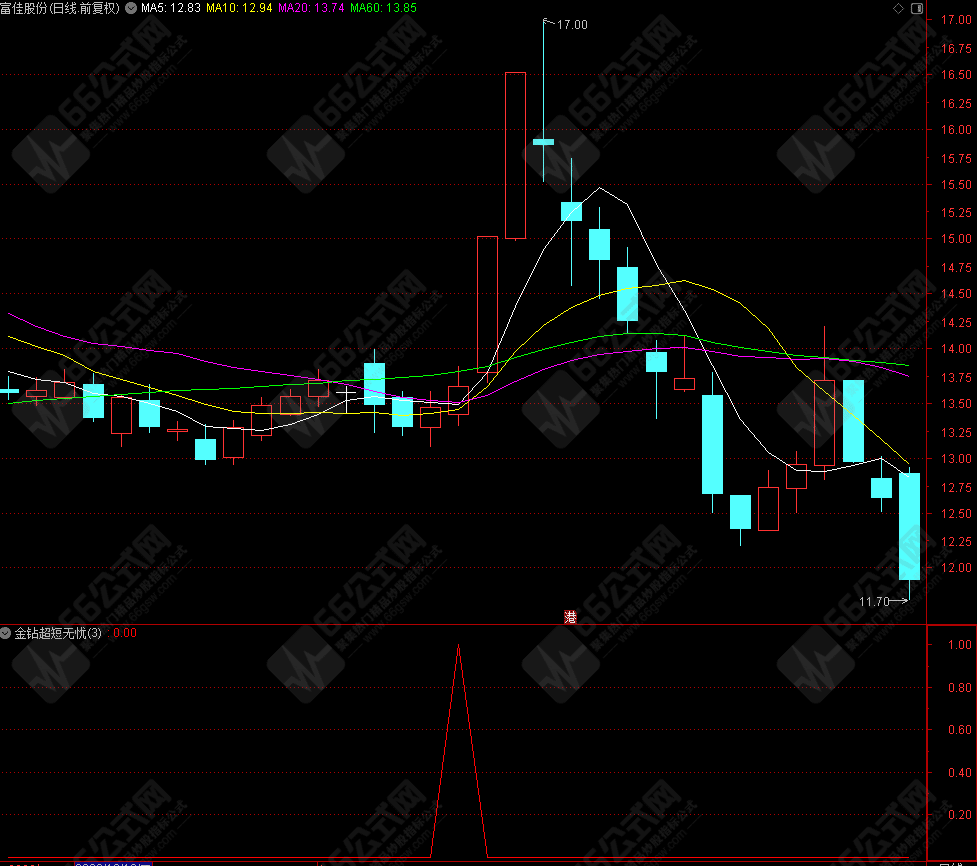Click the 11.70 low price arrow marker

(882, 601)
